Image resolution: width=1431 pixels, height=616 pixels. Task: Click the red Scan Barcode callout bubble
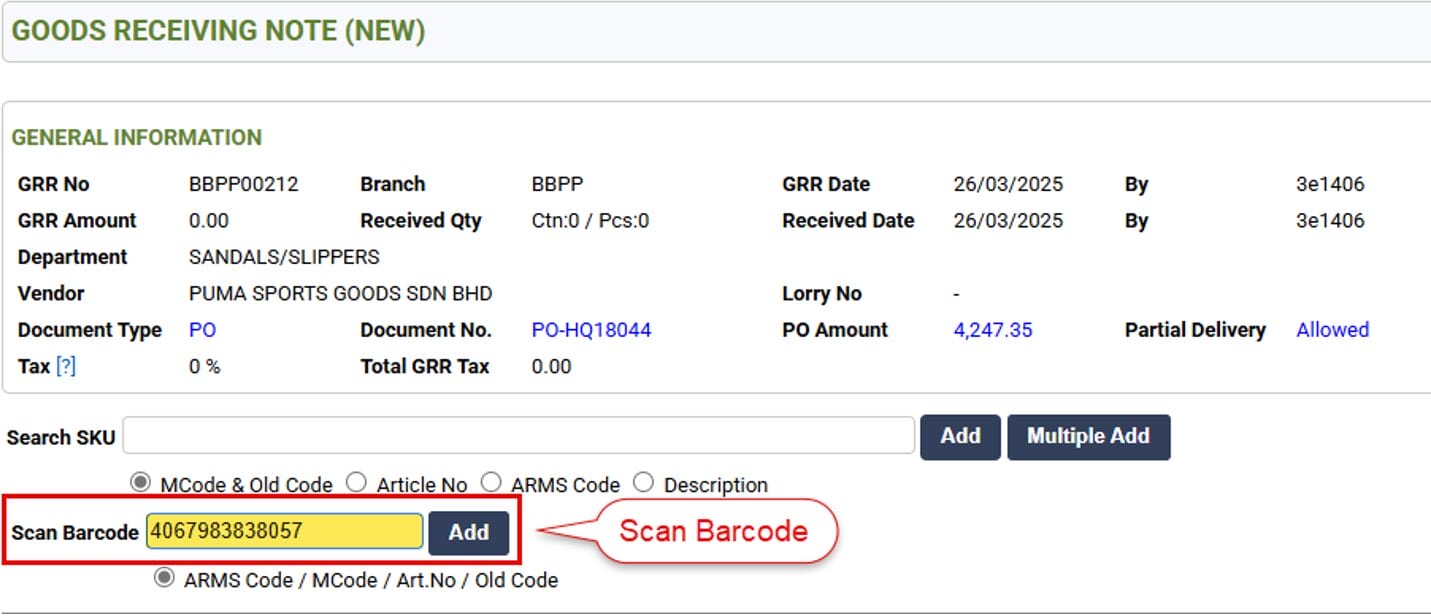click(714, 531)
